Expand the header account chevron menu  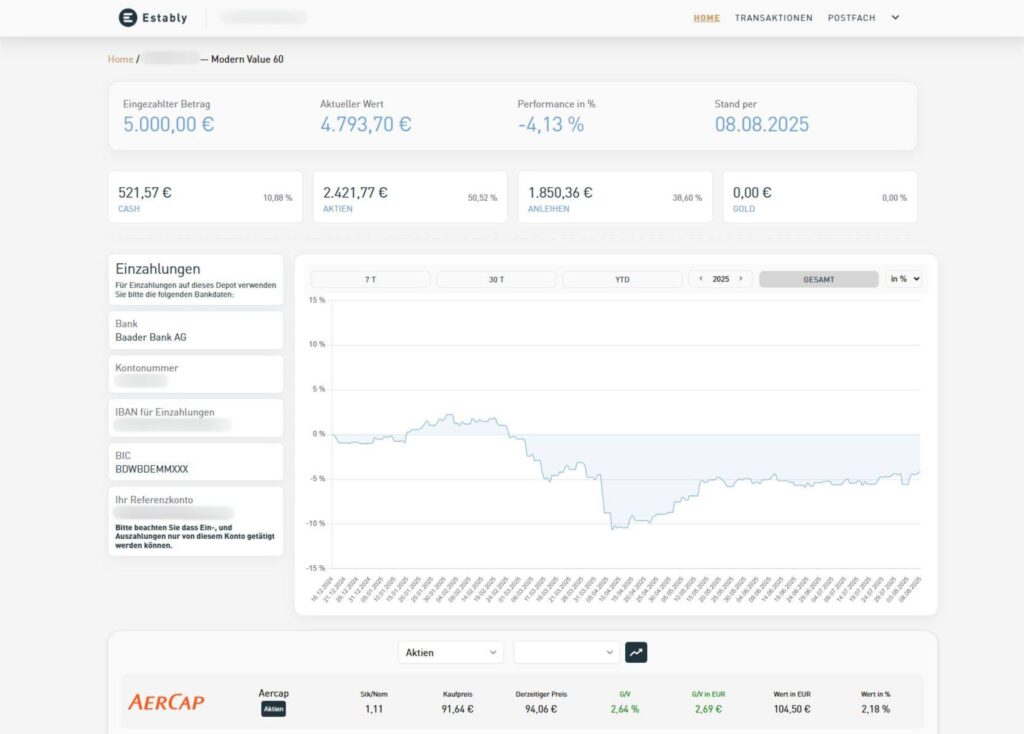tap(895, 18)
